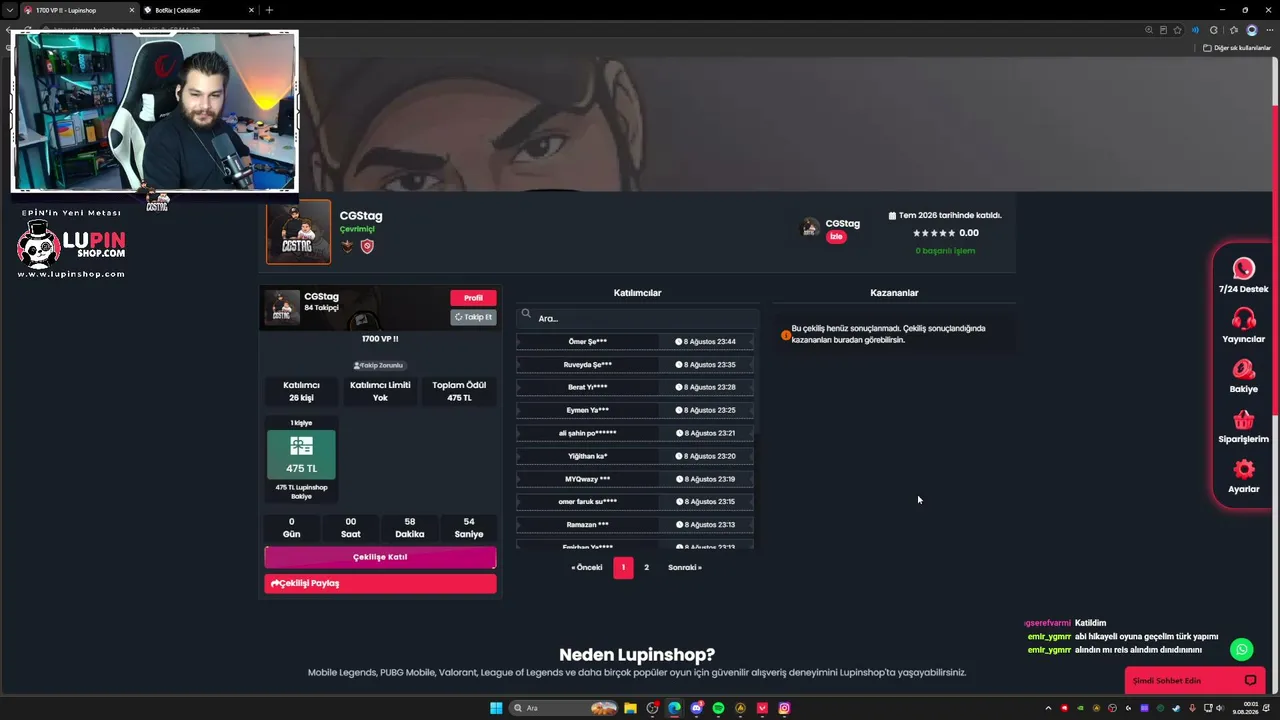
Task: Click the browser zoom magnifier icon
Action: click(1149, 30)
